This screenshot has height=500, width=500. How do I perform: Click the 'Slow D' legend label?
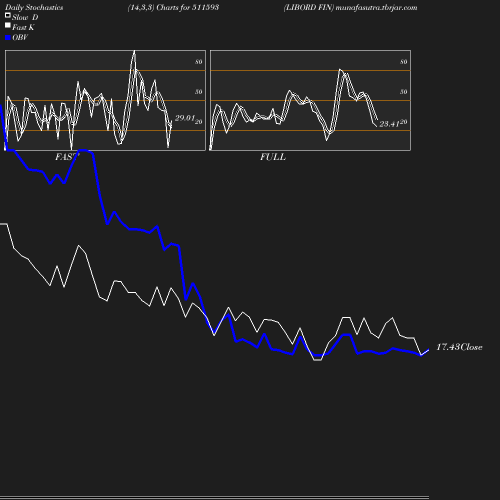click(x=25, y=17)
